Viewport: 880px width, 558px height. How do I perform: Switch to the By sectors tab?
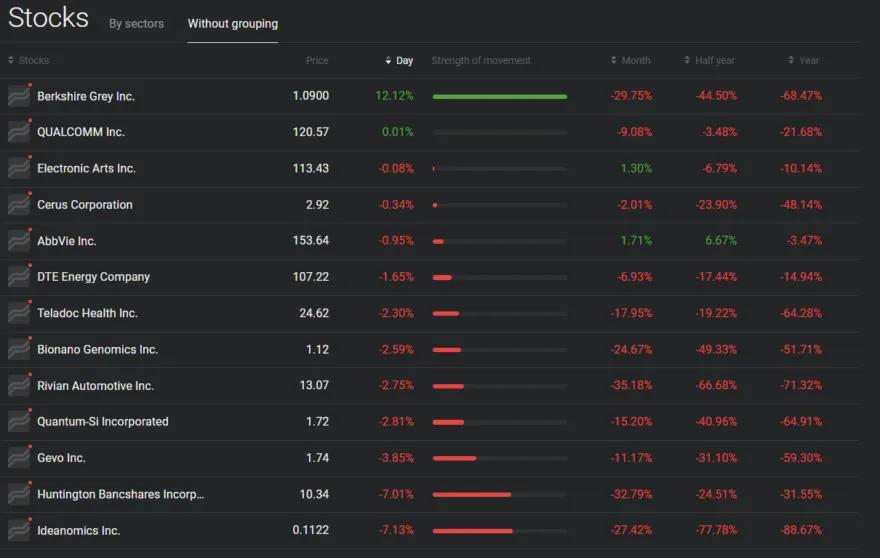tap(136, 24)
